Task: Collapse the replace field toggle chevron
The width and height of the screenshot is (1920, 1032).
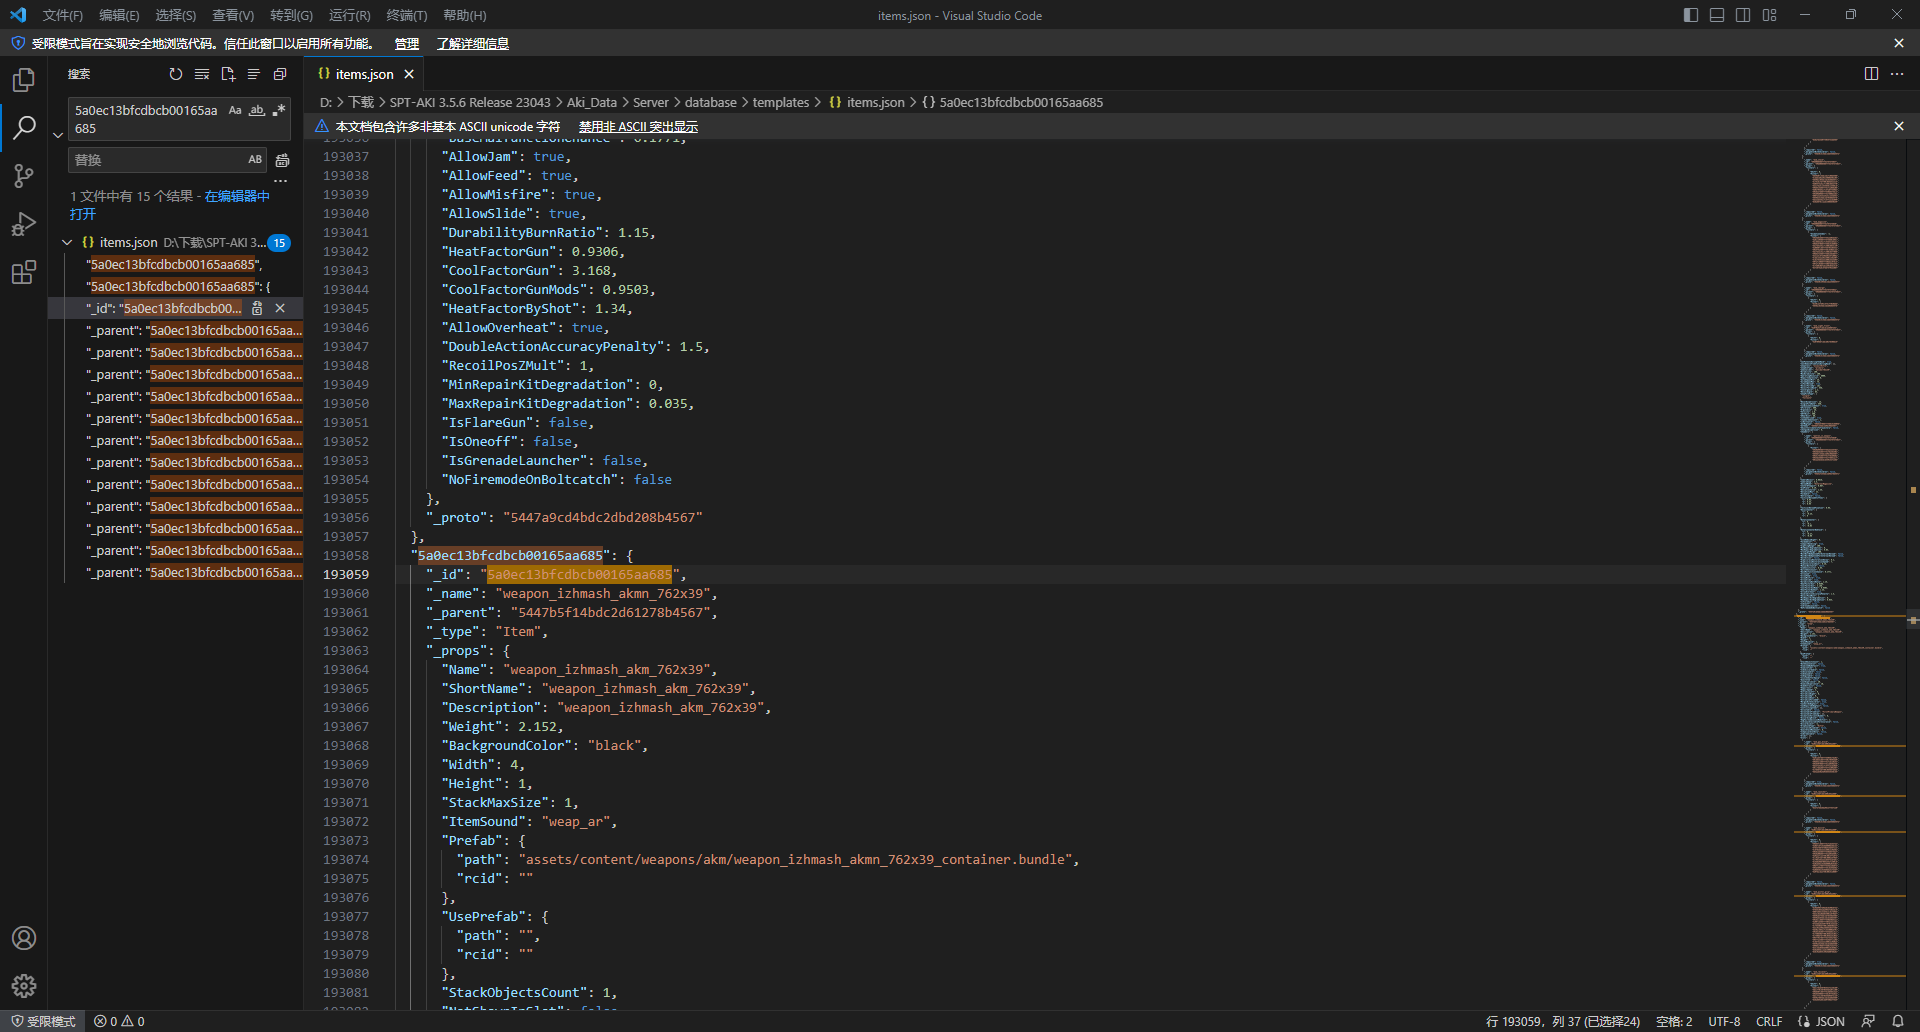Action: (x=58, y=135)
